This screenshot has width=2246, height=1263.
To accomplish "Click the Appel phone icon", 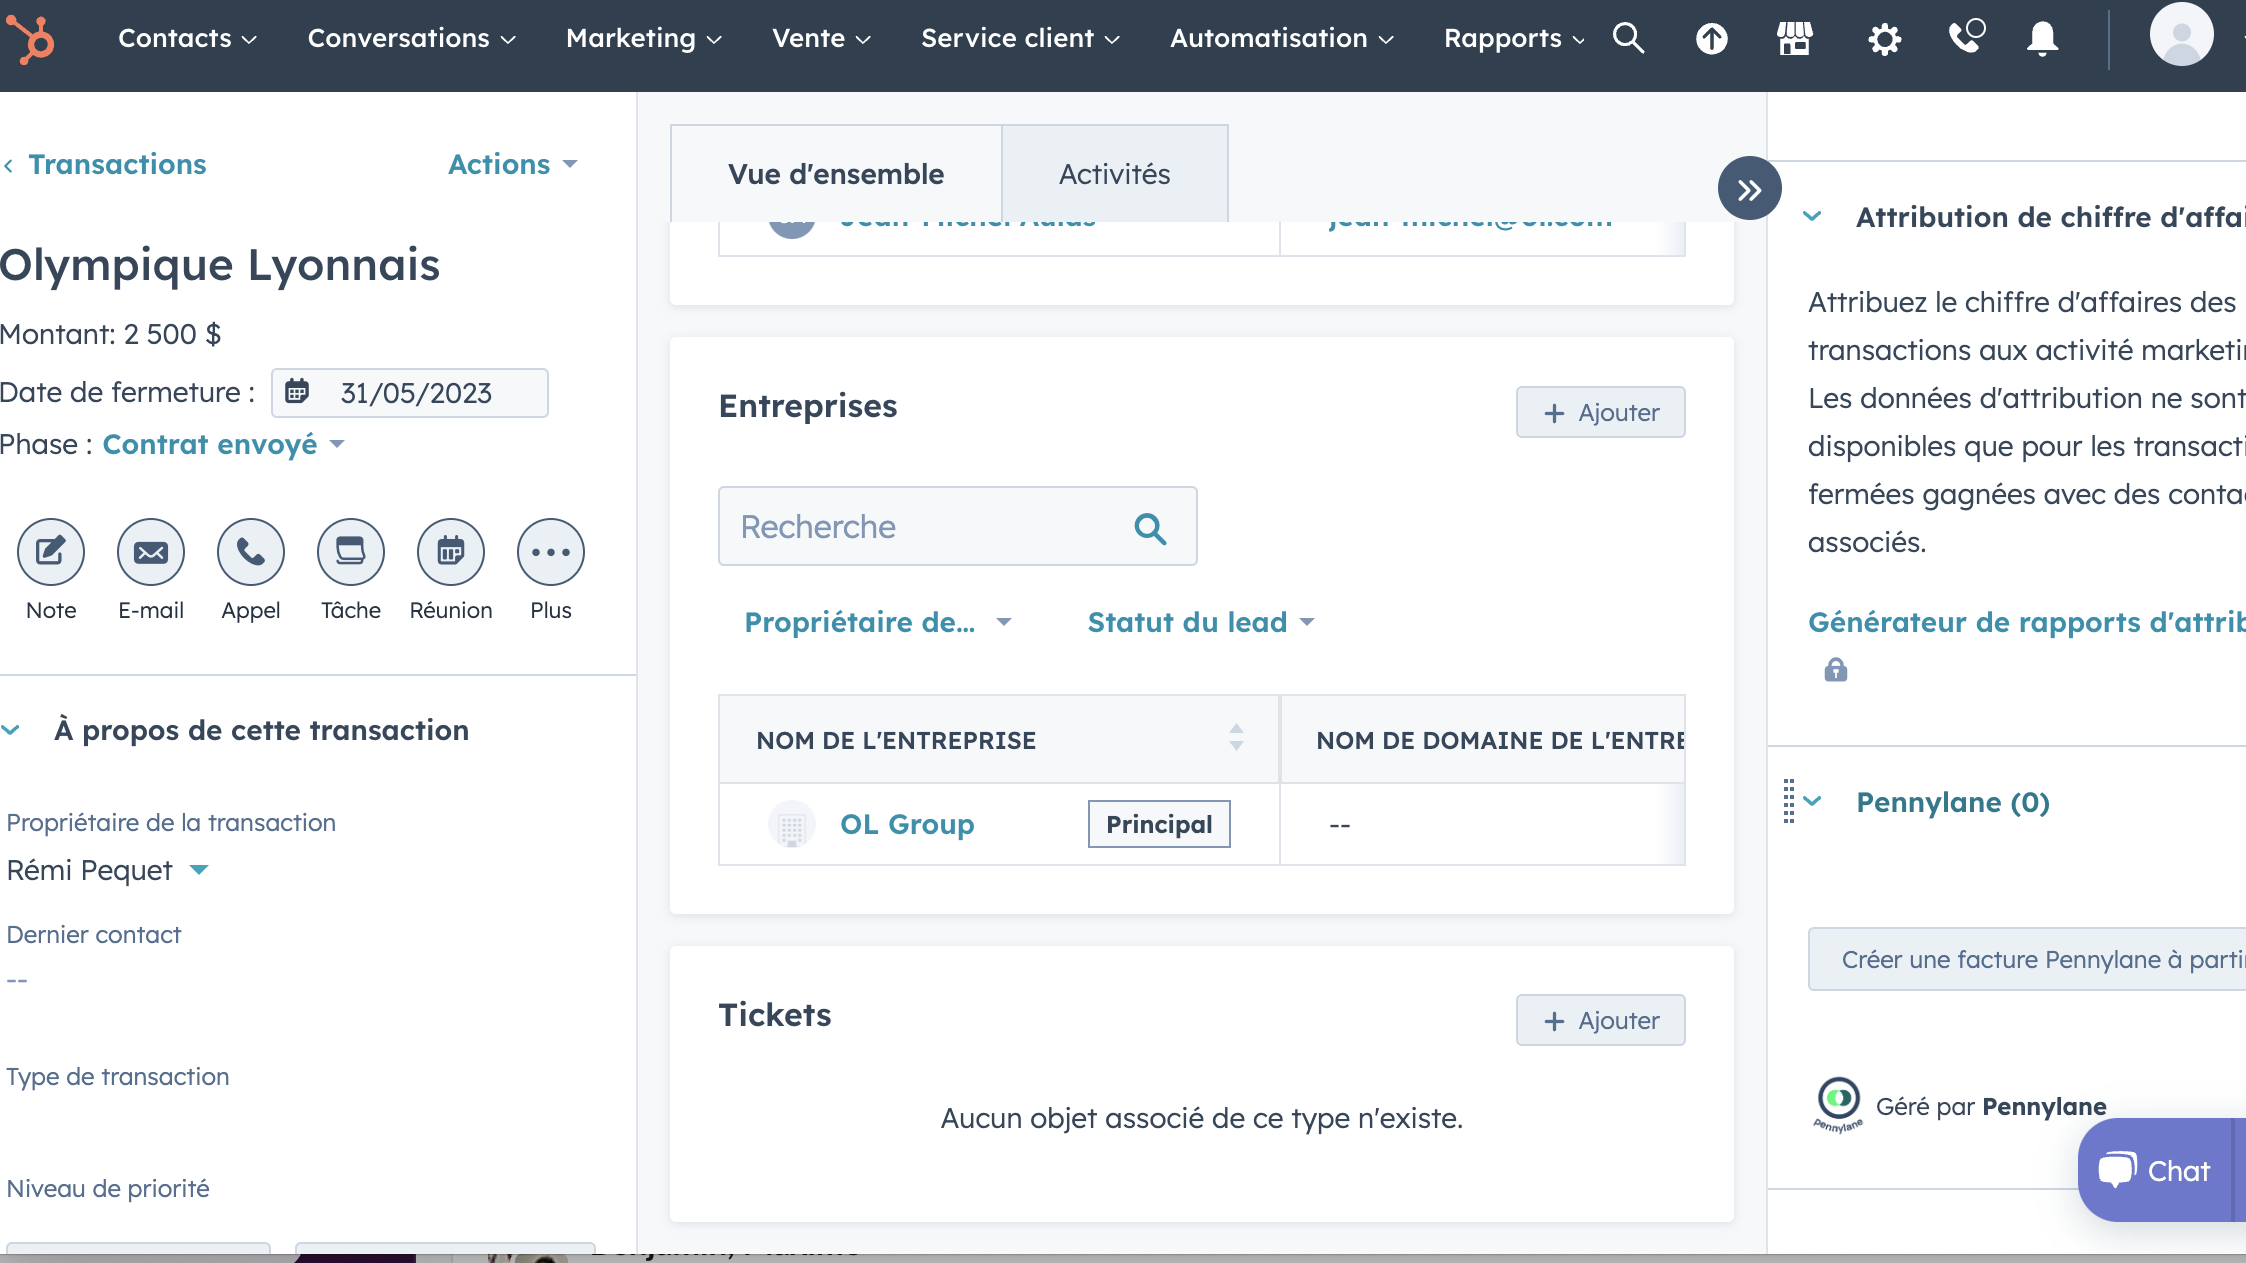I will 251,552.
